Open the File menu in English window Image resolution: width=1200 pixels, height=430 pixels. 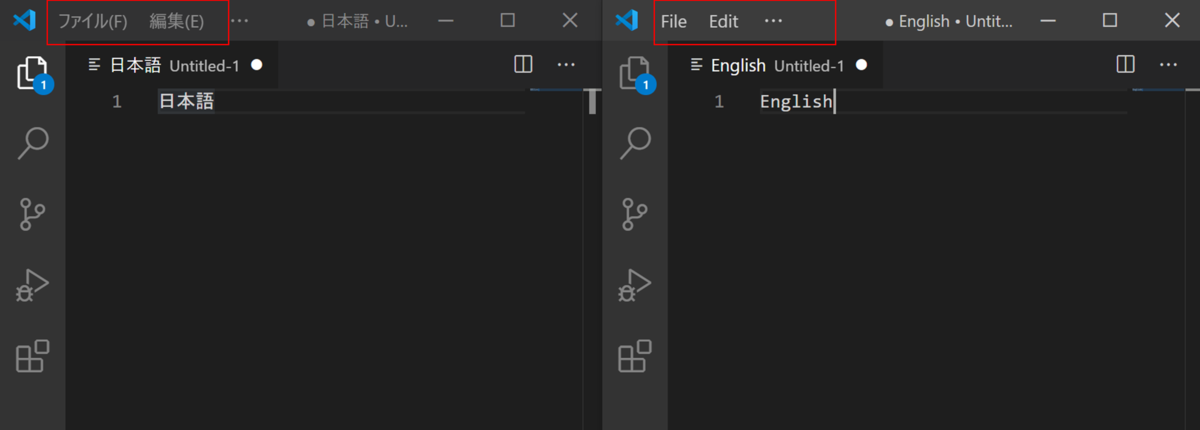point(674,21)
